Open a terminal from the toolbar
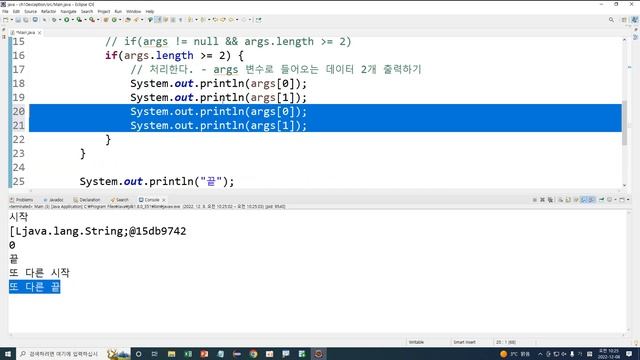Screen dimensions: 640x360 [x=35, y=20]
